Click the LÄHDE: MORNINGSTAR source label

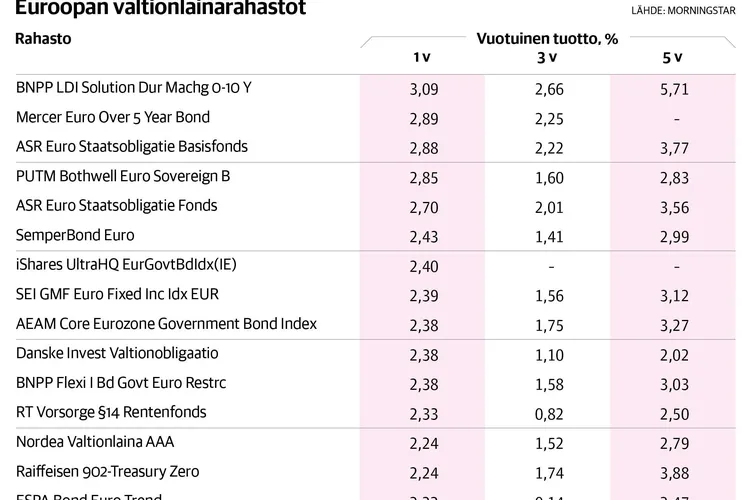tap(688, 11)
